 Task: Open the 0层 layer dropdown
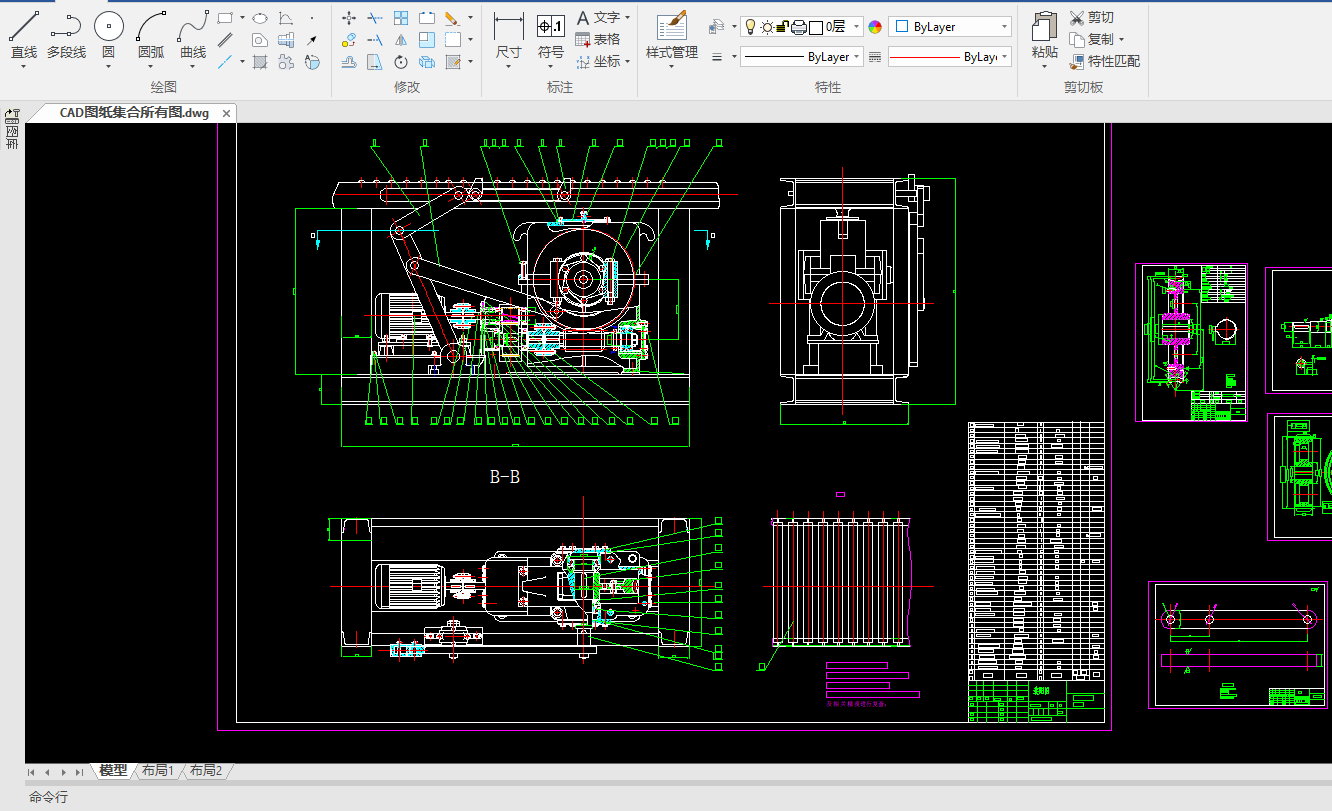[x=856, y=27]
